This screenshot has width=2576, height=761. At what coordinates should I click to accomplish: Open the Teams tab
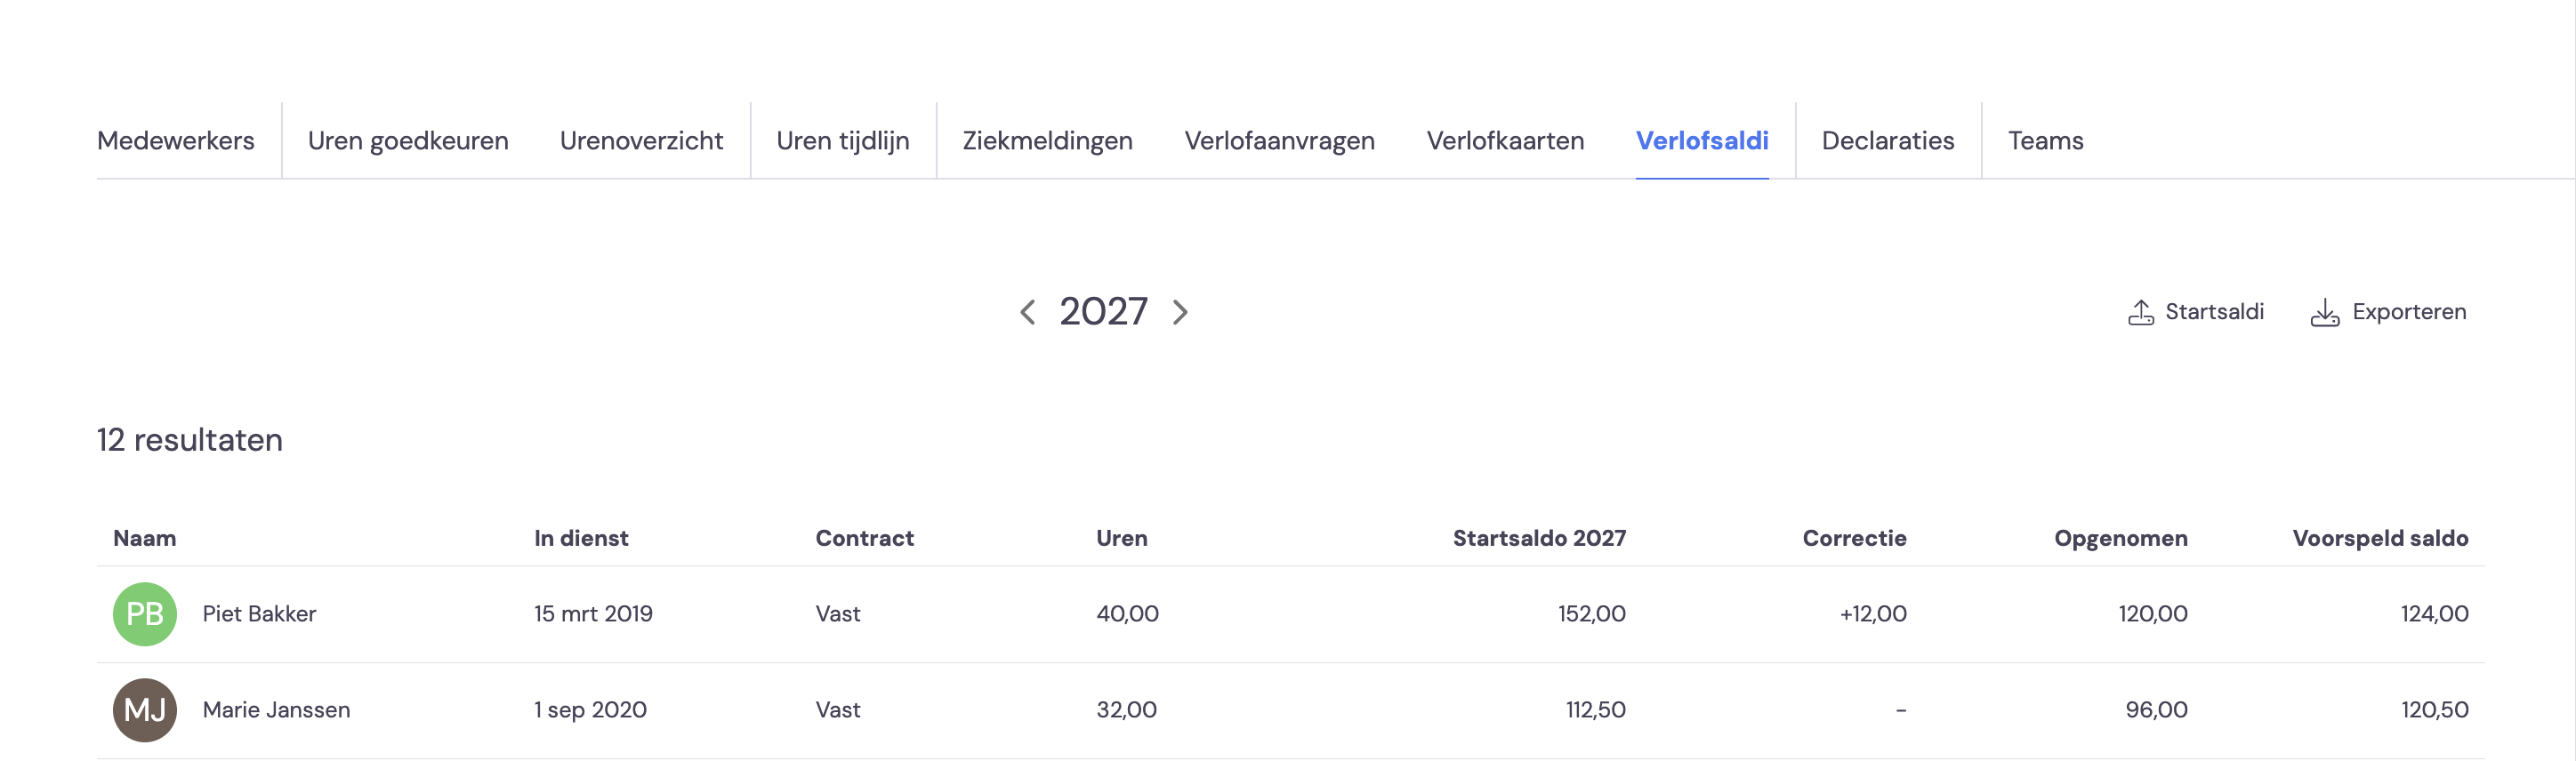2045,141
